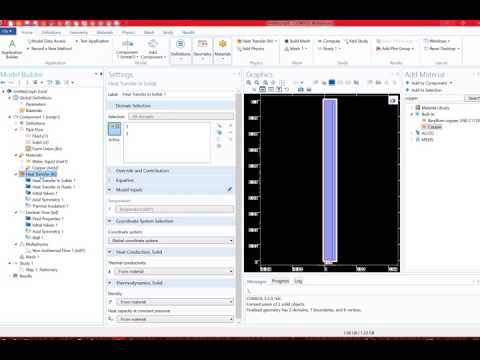Switch to the Log tab
The image size is (480, 360).
298,281
